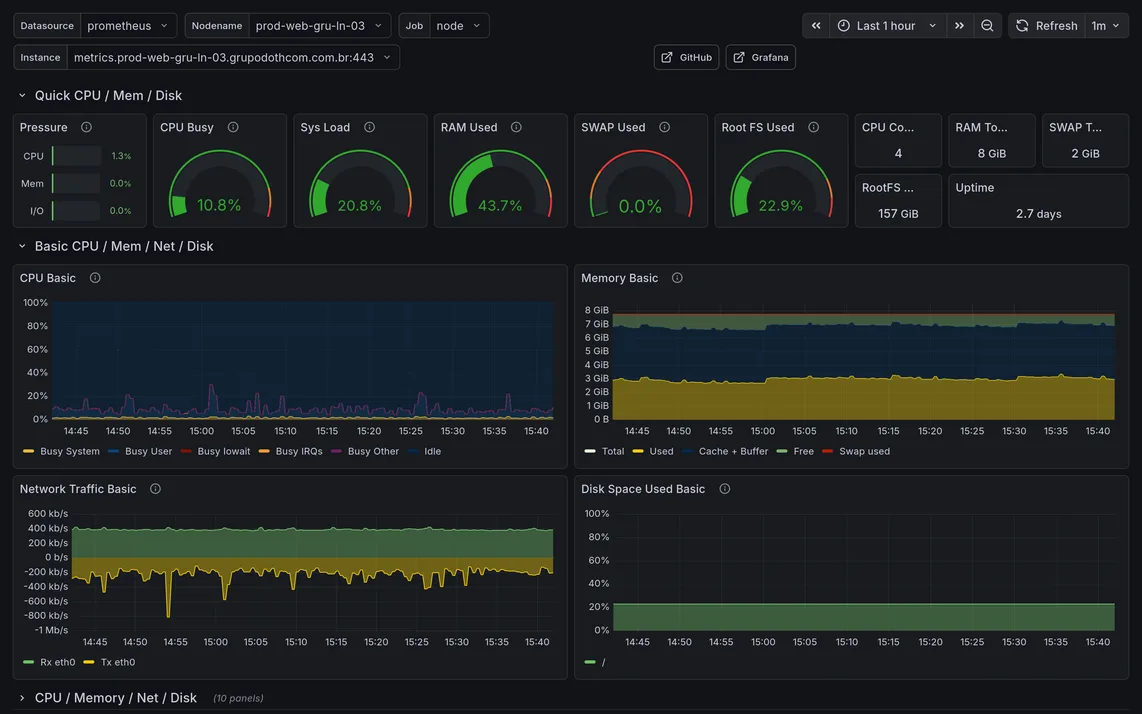Open the refresh interval 1m dropdown

[x=1106, y=26]
